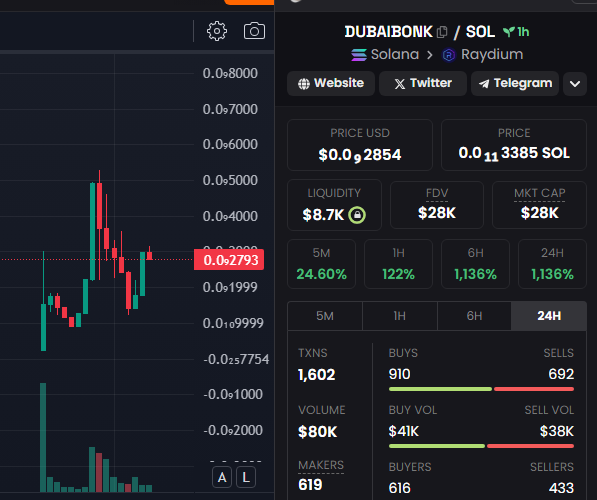
Task: Click the buy vol versus sell vol bar
Action: (x=481, y=446)
